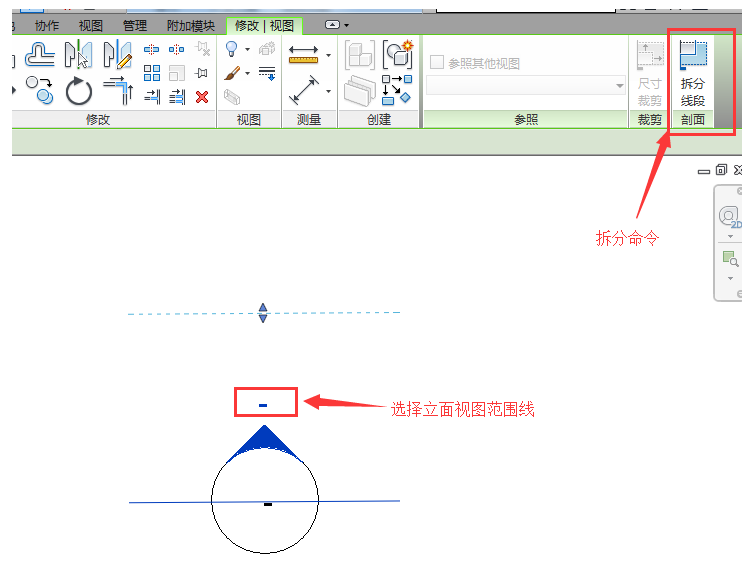
Task: Click the 拆分线段 (Split Segment) tool
Action: [x=692, y=73]
